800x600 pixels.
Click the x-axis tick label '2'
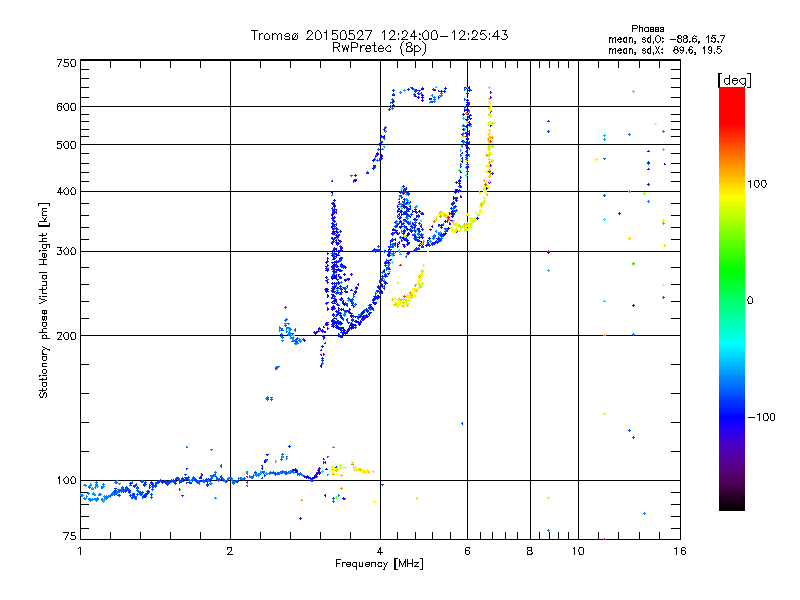[230, 551]
